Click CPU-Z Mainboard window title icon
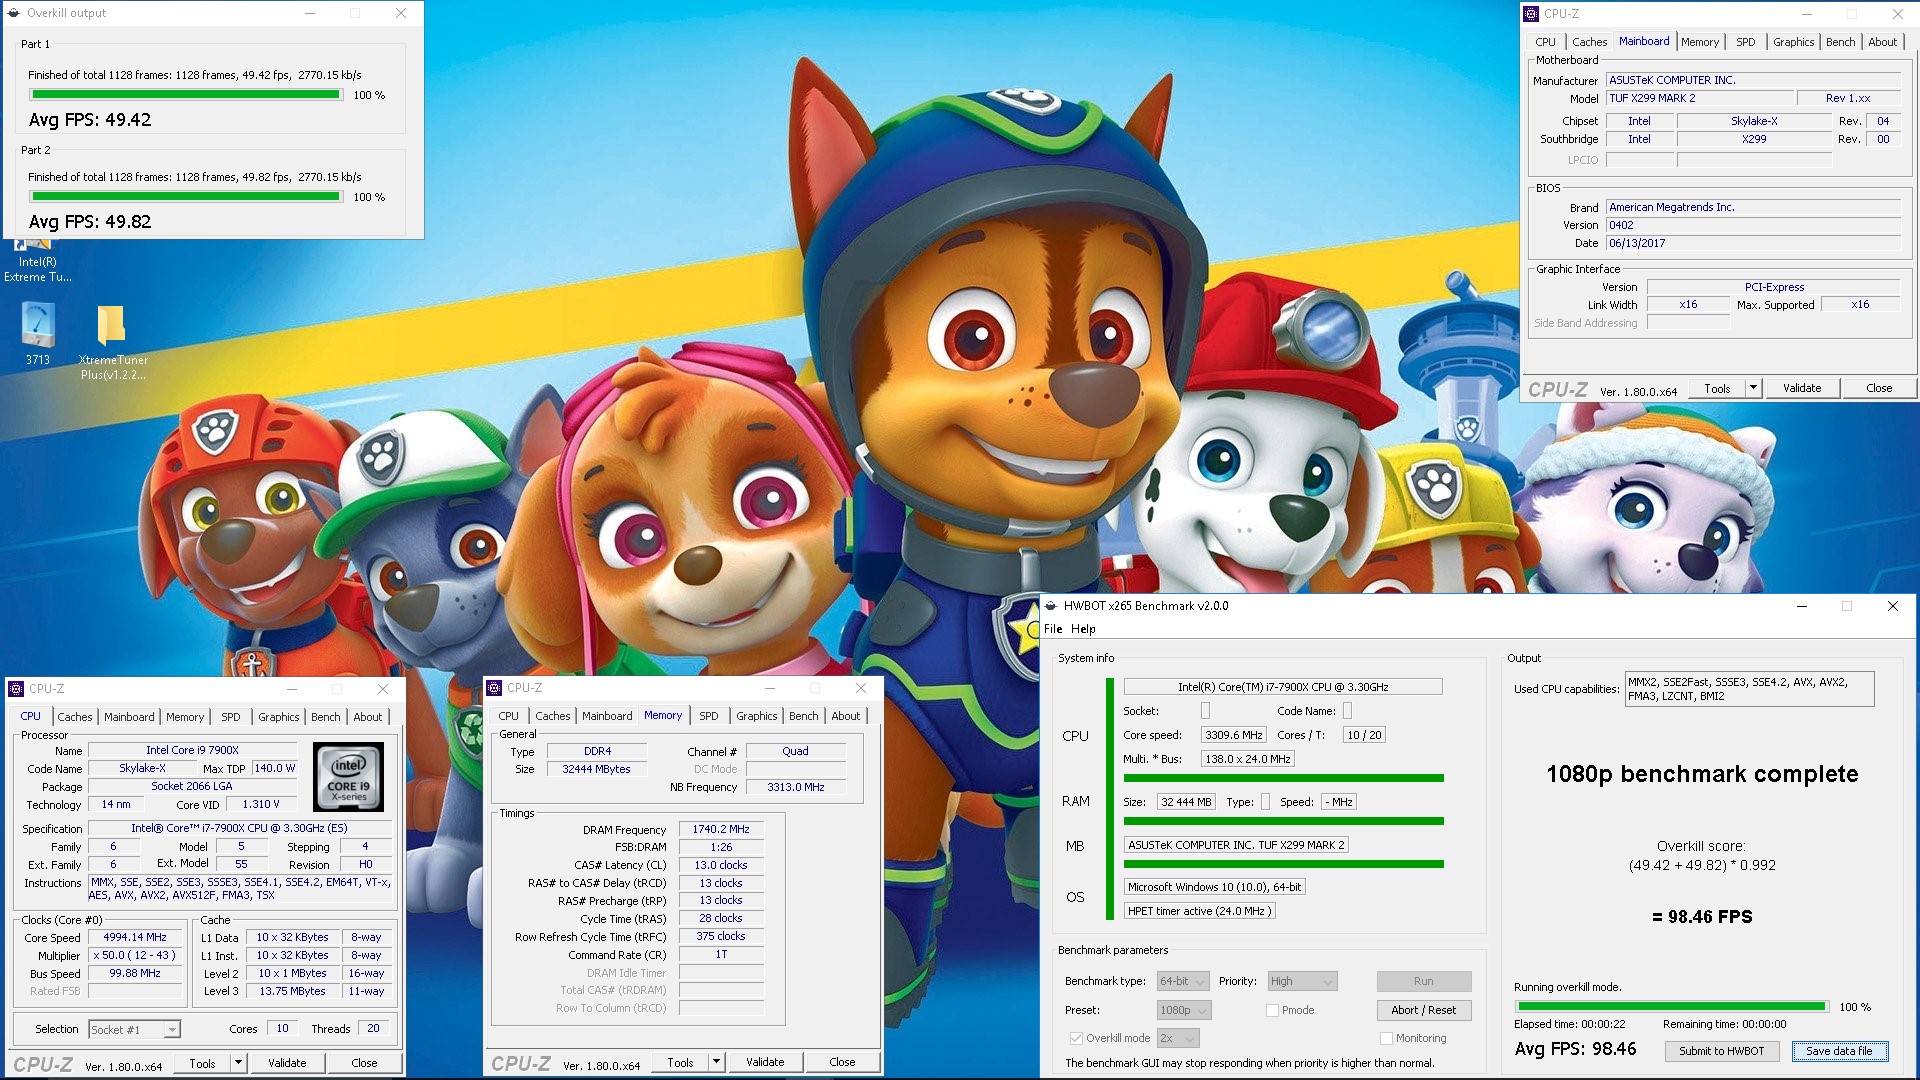The width and height of the screenshot is (1920, 1080). point(1531,14)
